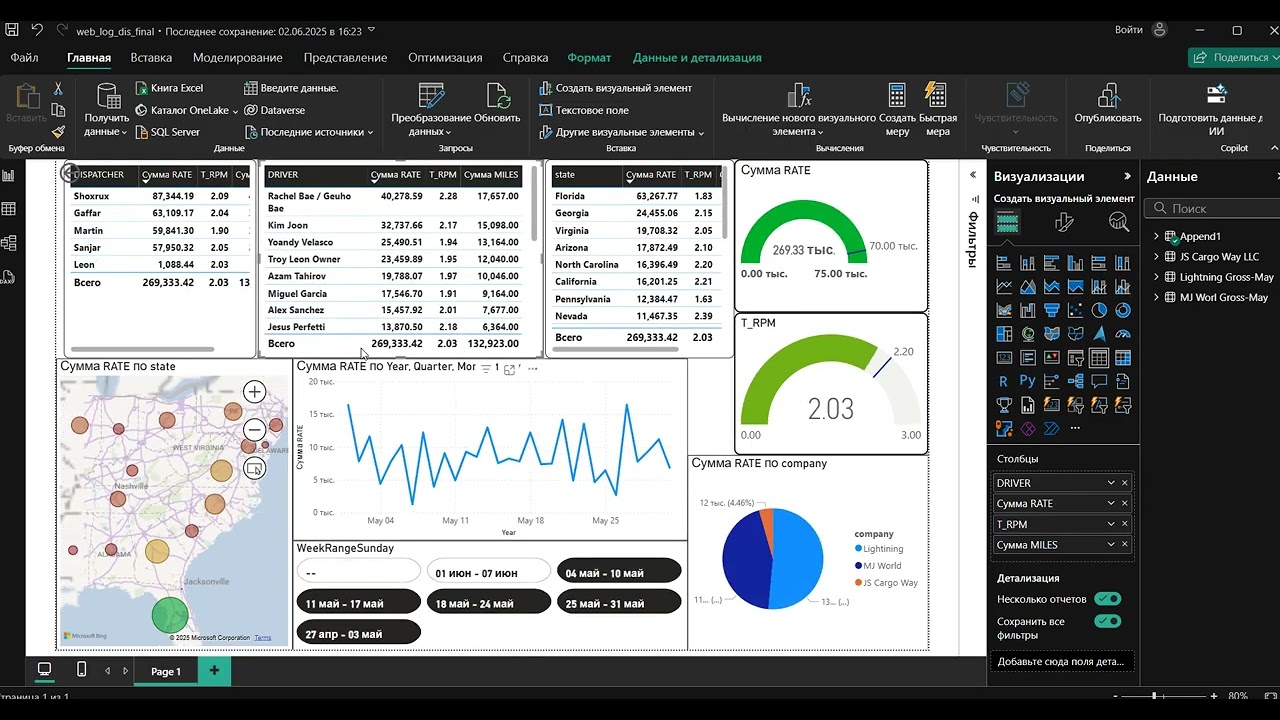Click Prepare data for AI Copilot icon
Screen dimensions: 1280x720
(x=1216, y=96)
